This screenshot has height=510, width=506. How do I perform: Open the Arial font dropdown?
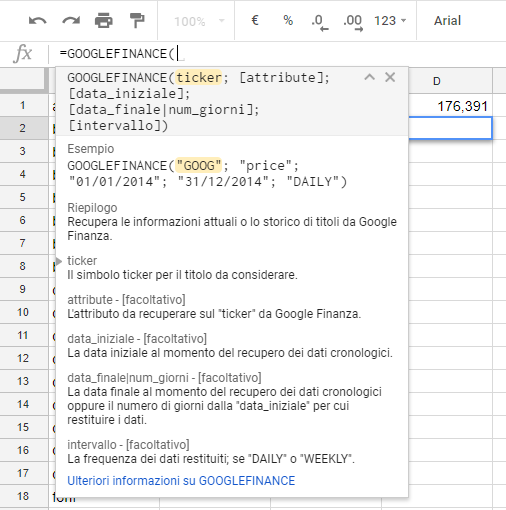[447, 21]
